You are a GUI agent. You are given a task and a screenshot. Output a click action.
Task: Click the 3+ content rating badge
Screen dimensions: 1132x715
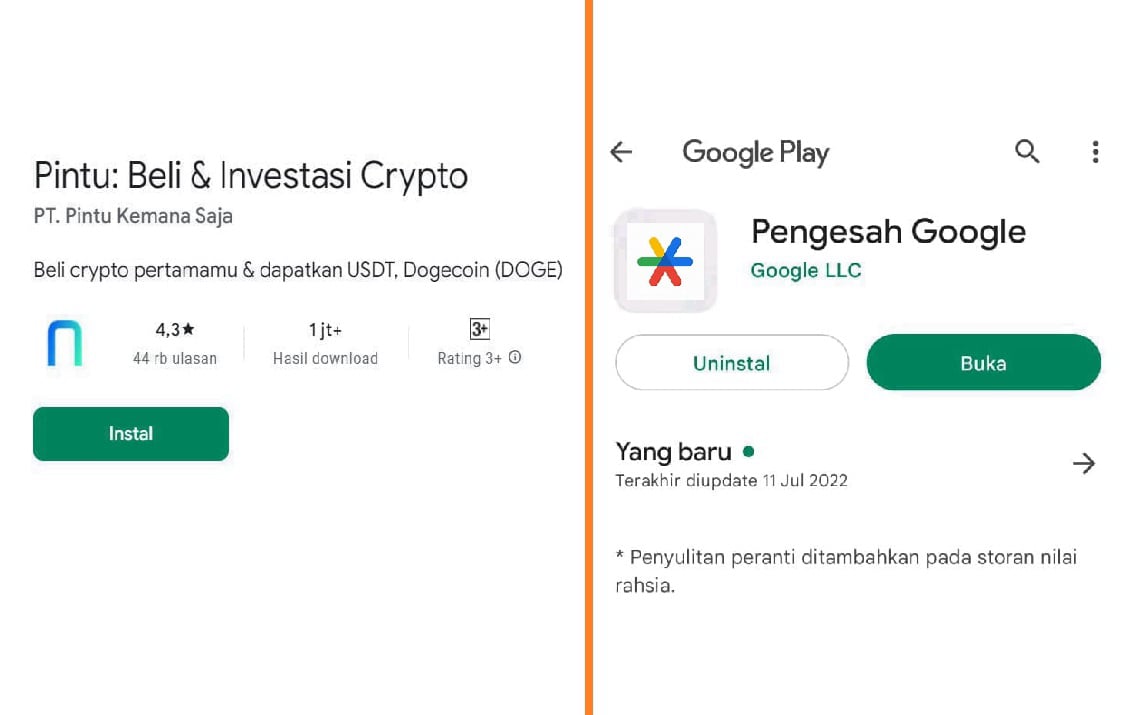[479, 329]
